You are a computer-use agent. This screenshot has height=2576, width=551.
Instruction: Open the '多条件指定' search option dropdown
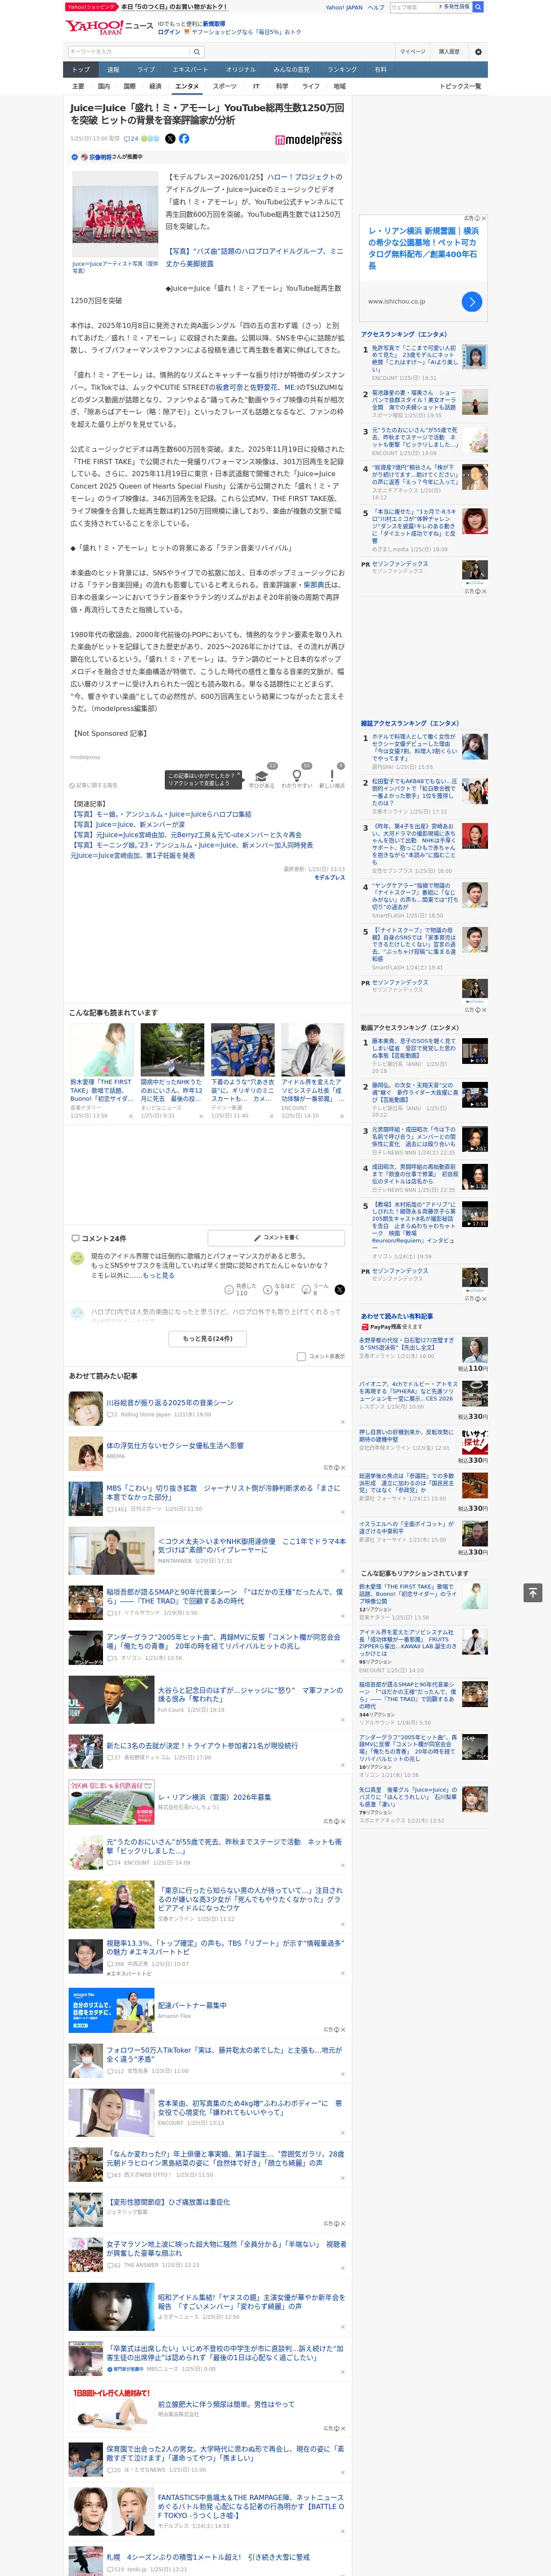[x=454, y=7]
